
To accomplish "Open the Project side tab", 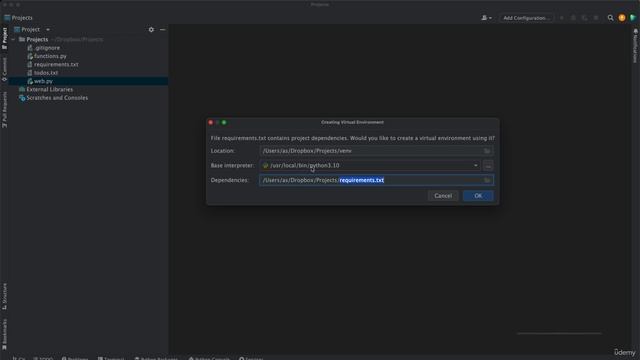I will pyautogui.click(x=4, y=38).
